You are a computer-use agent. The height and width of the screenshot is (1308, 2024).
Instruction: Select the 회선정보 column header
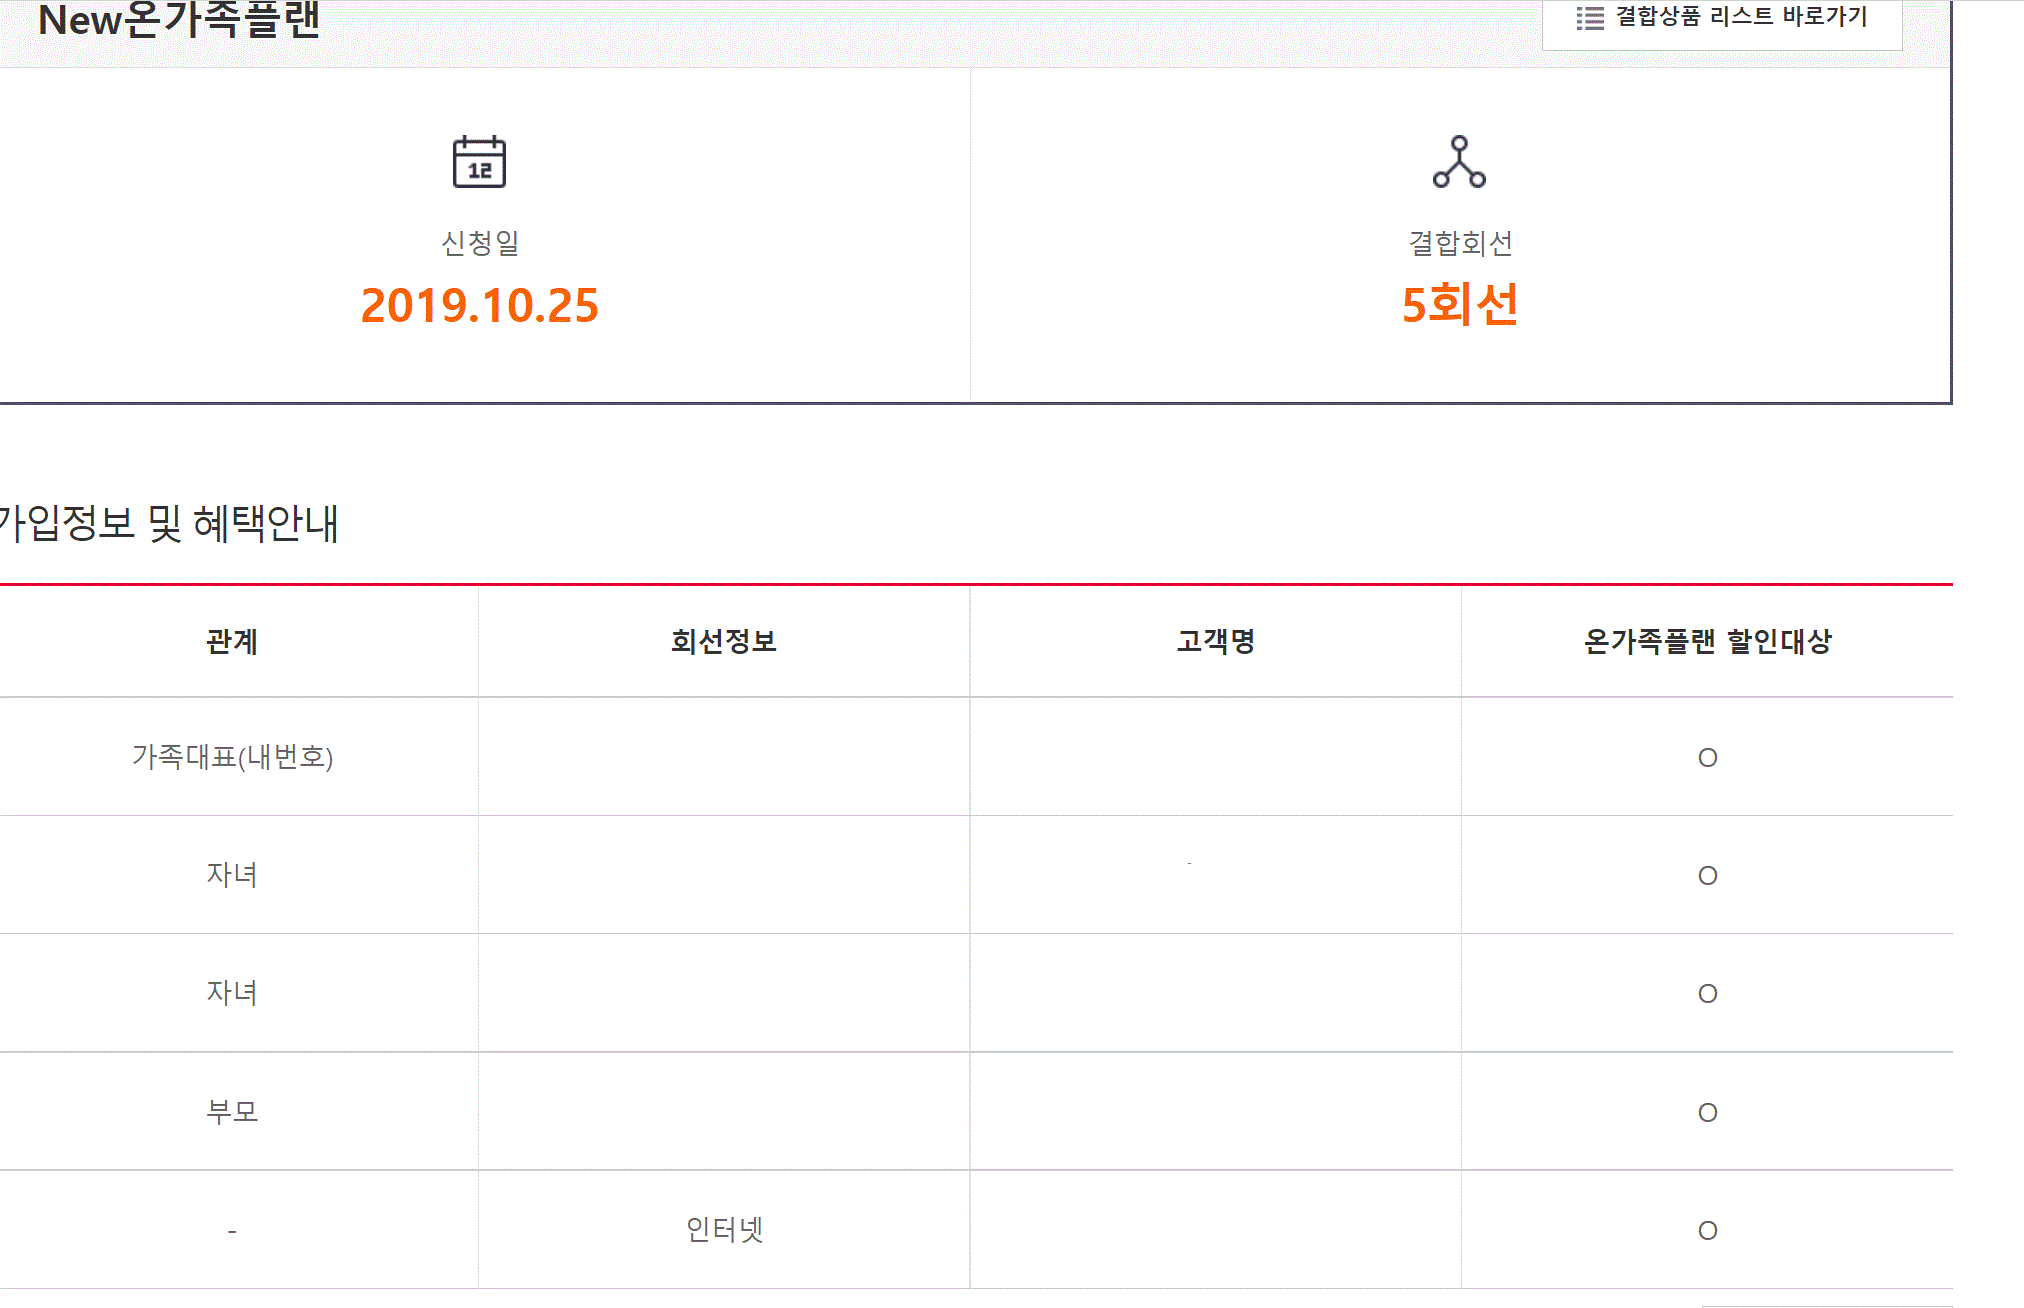724,642
